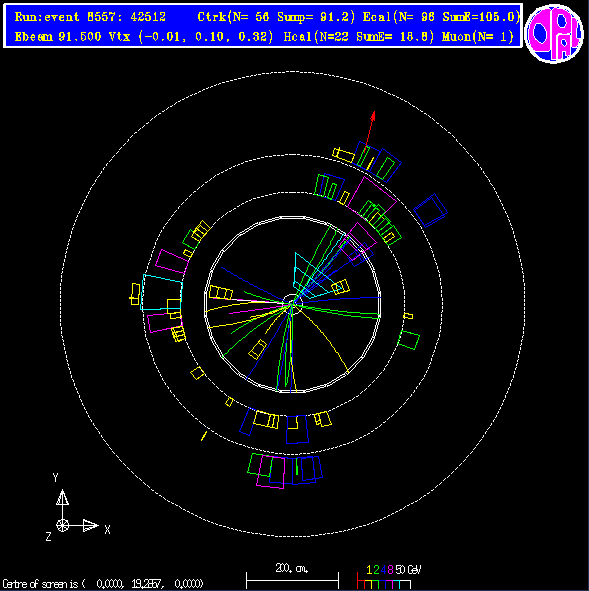Click the red muon arrow tip
The width and height of the screenshot is (589, 591).
(373, 115)
